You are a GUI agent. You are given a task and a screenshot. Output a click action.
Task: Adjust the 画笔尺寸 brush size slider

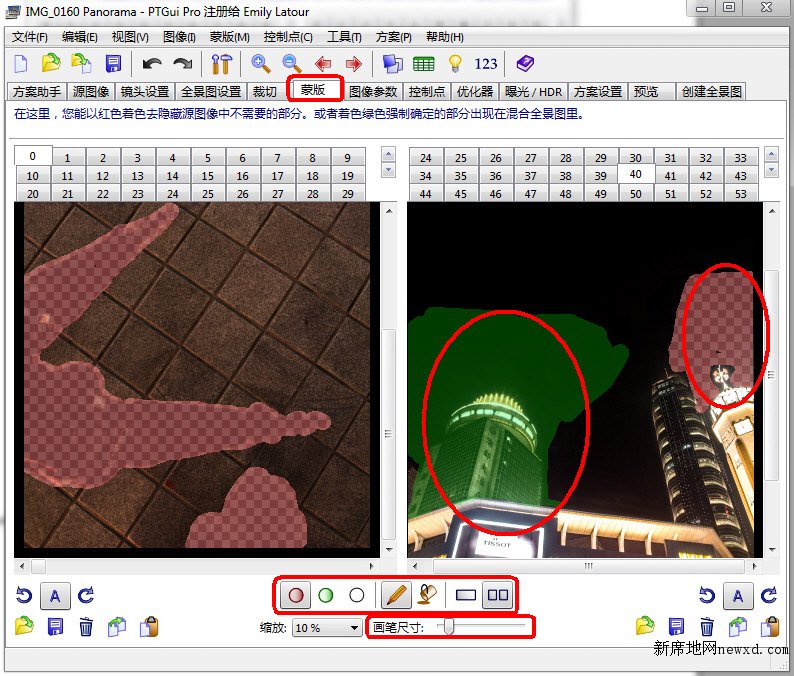(450, 627)
